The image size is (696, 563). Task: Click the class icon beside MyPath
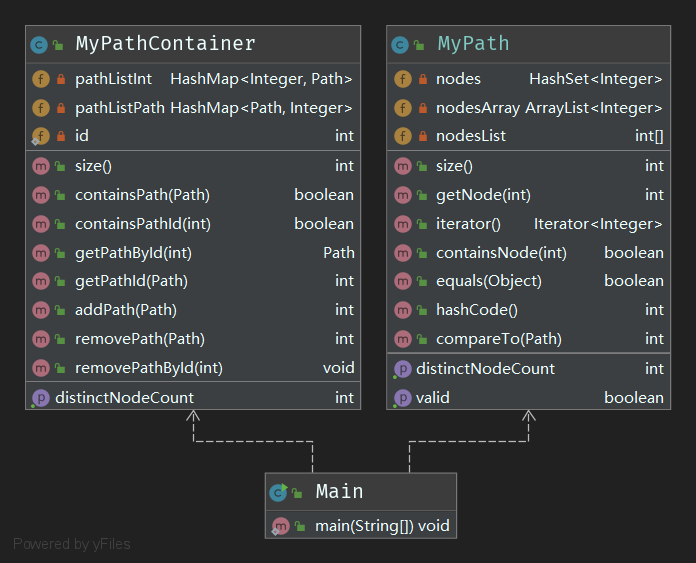pyautogui.click(x=400, y=45)
